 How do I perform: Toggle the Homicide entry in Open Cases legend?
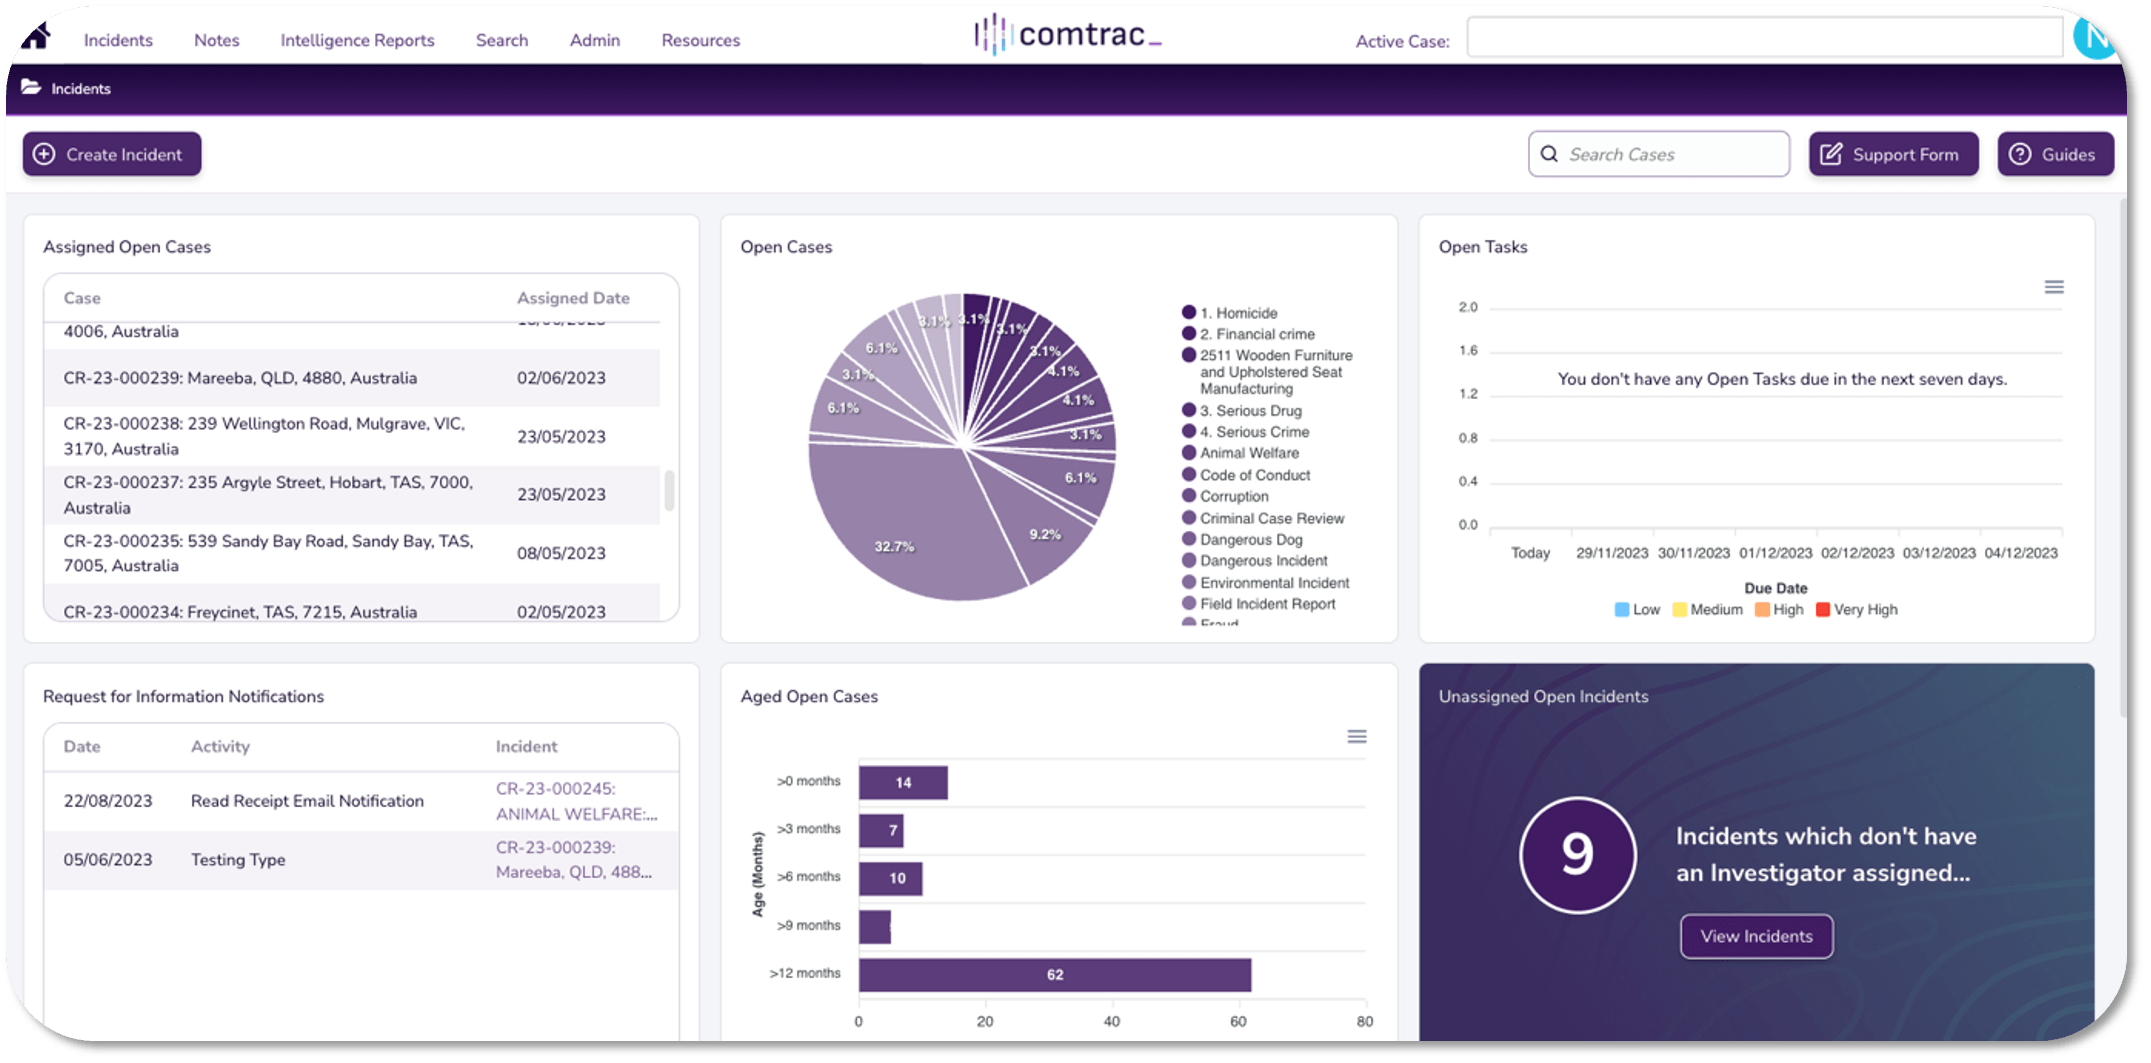[x=1238, y=312]
